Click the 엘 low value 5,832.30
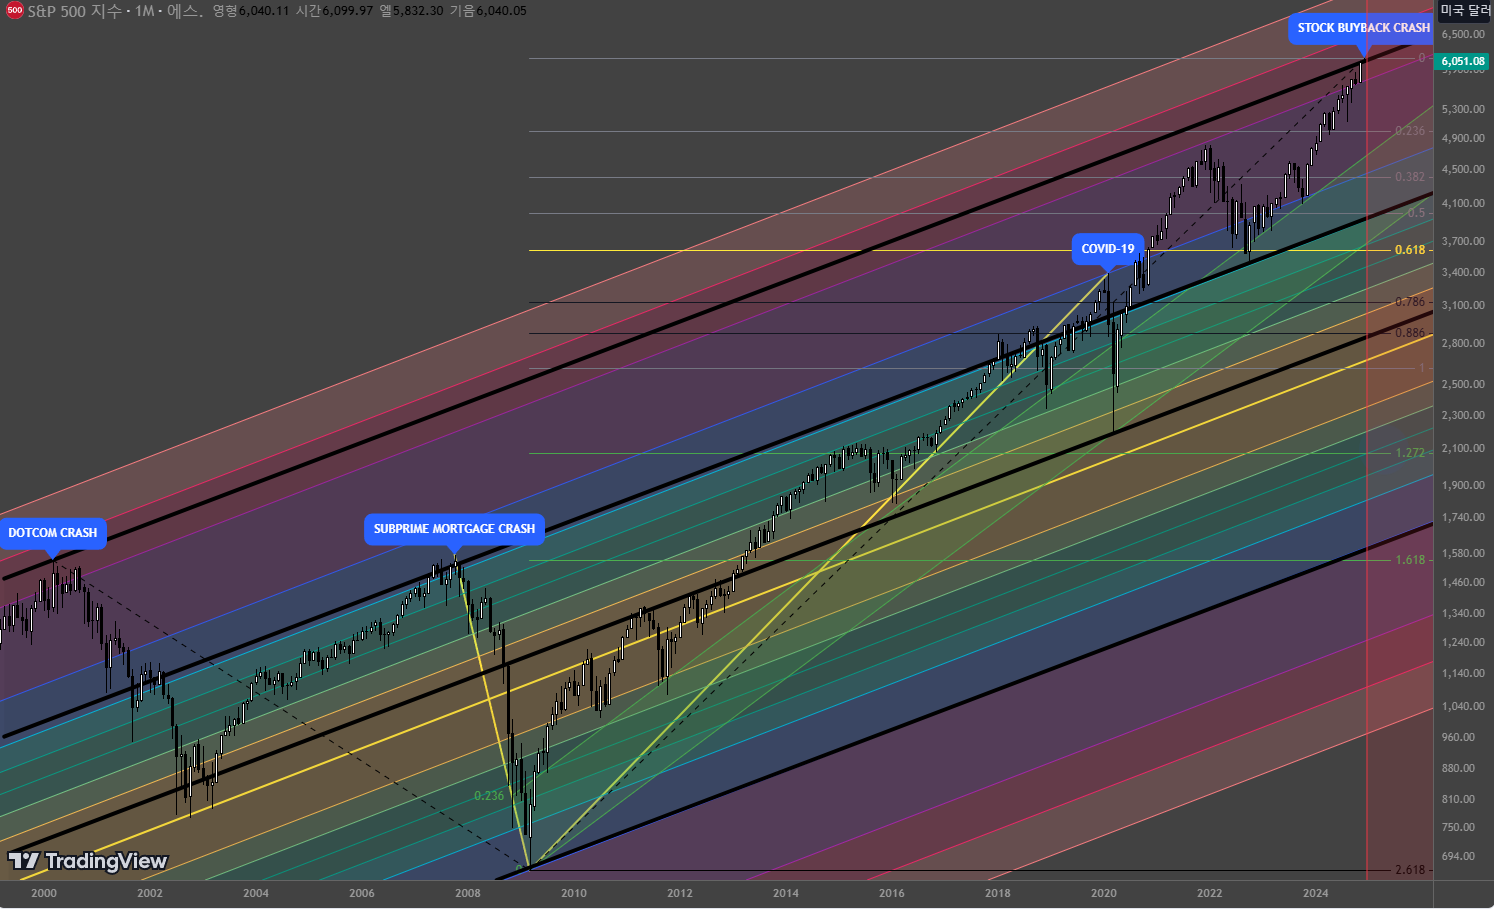The height and width of the screenshot is (909, 1494). 418,11
